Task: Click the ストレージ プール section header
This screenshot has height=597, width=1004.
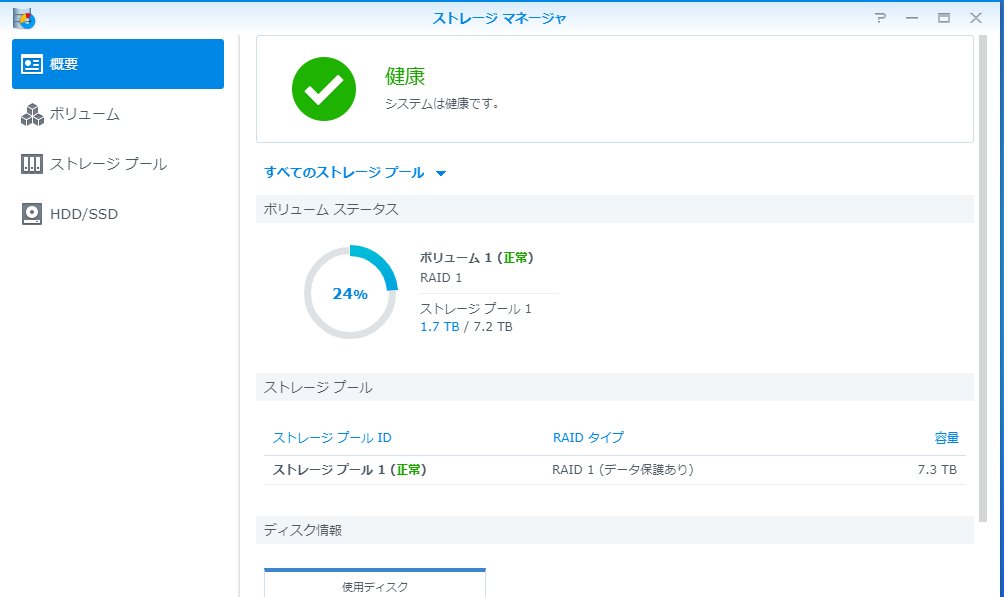Action: click(x=615, y=388)
